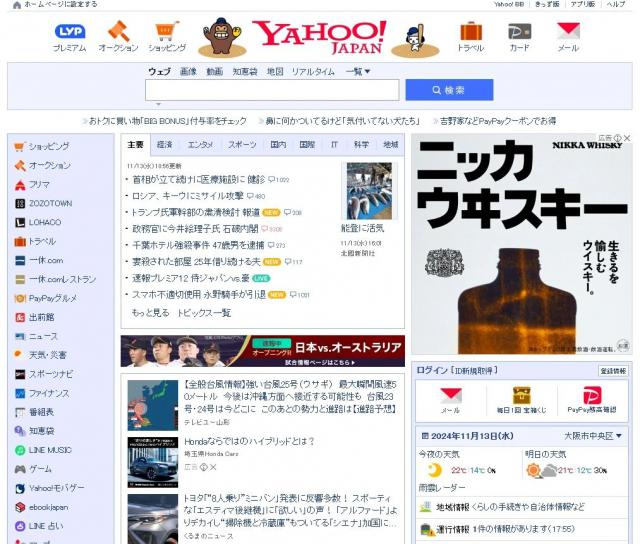The height and width of the screenshot is (544, 640).
Task: Open the PayPay残高確認 icon
Action: tap(591, 395)
